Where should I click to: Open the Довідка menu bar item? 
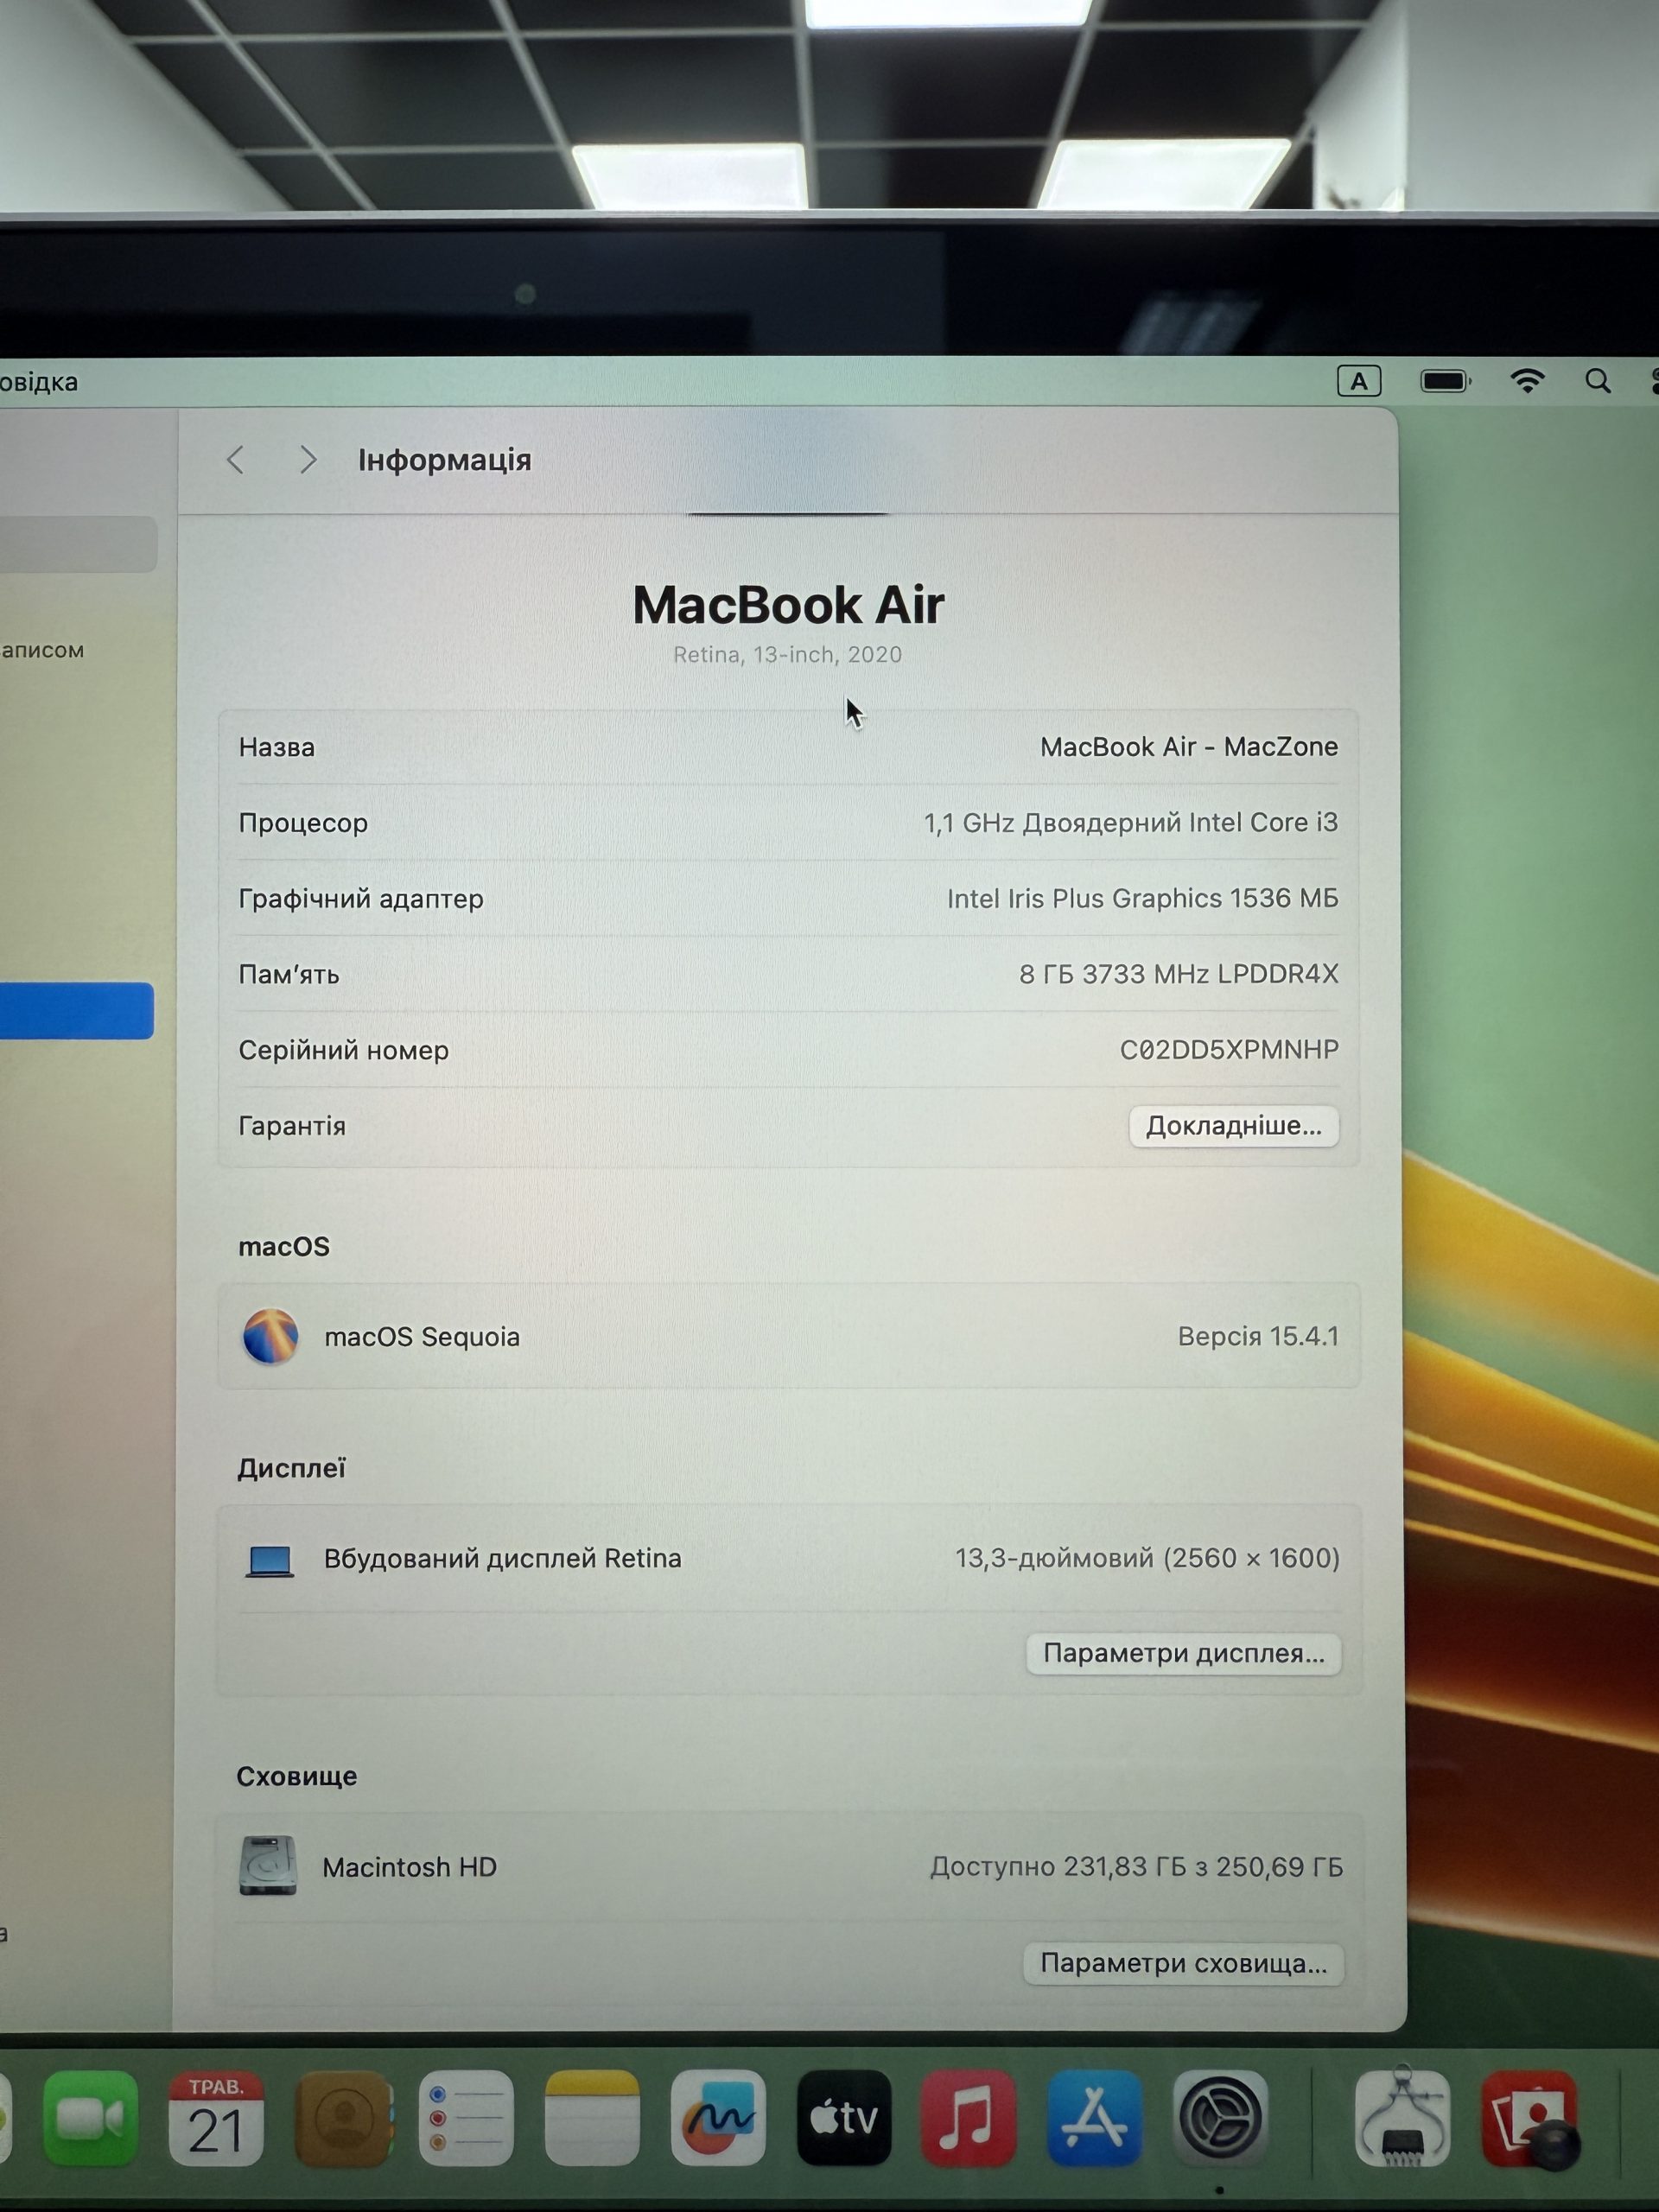(x=39, y=382)
